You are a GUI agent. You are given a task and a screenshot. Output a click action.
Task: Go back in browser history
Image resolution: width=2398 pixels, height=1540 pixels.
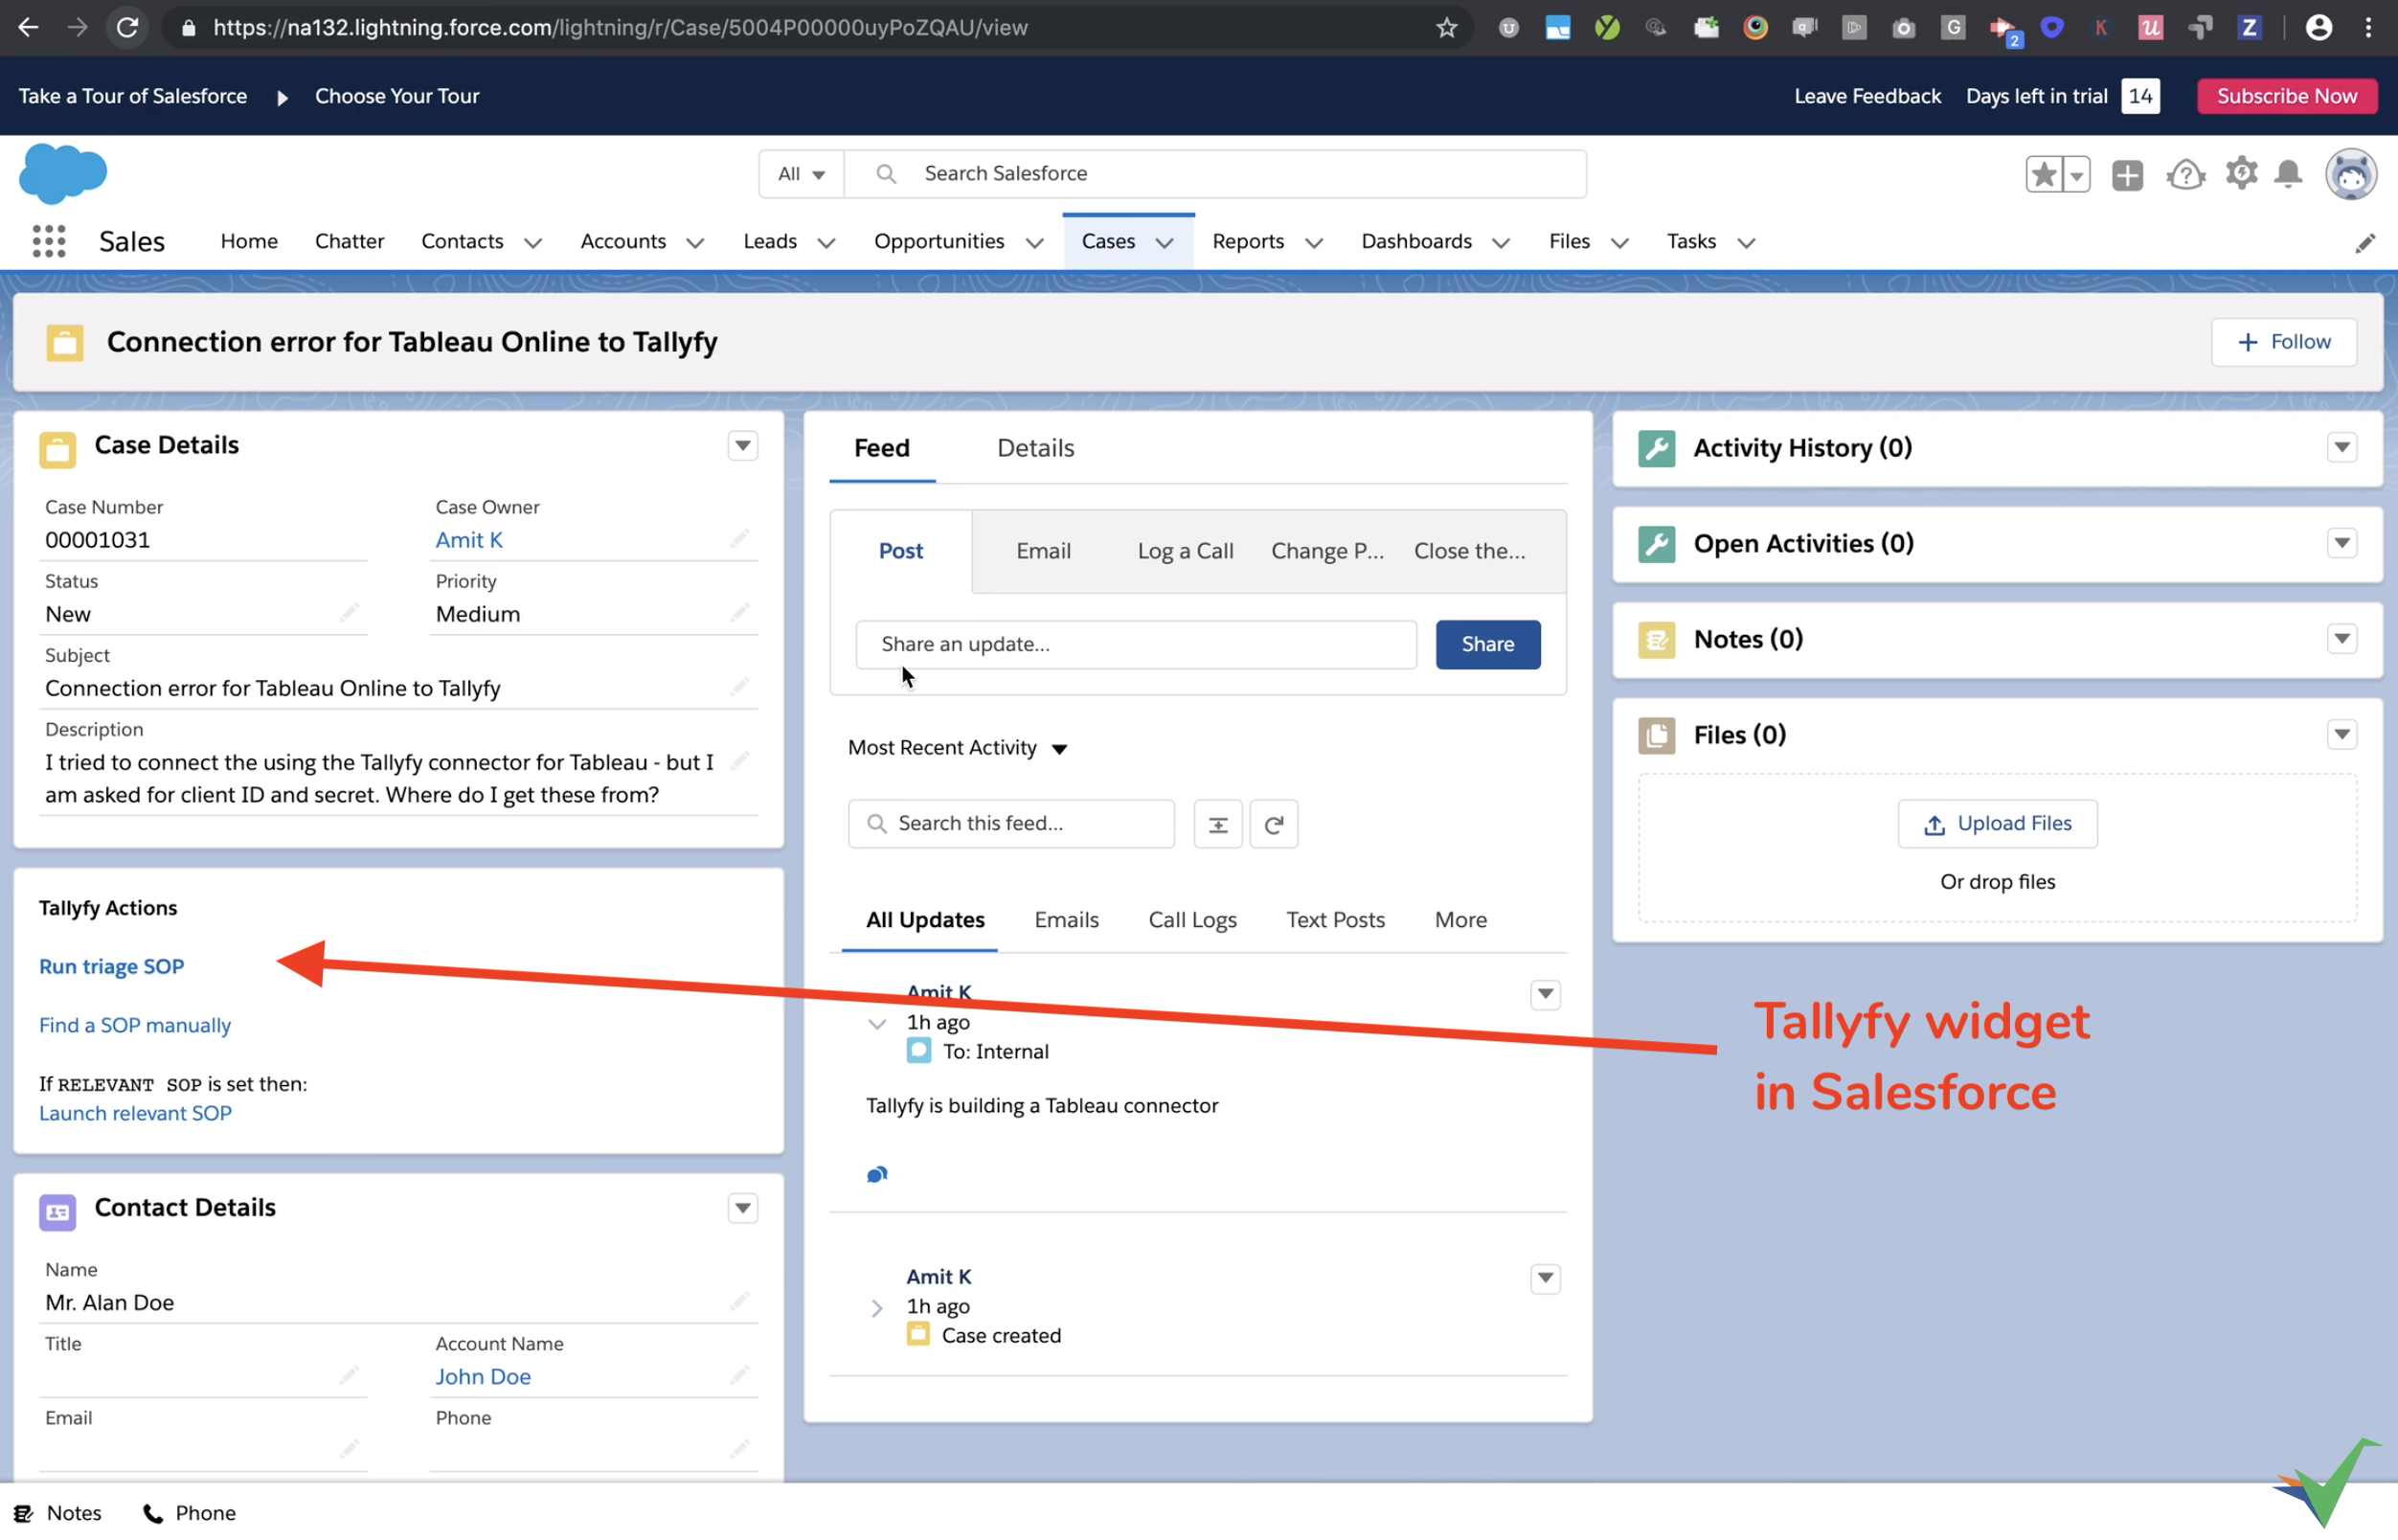point(28,27)
